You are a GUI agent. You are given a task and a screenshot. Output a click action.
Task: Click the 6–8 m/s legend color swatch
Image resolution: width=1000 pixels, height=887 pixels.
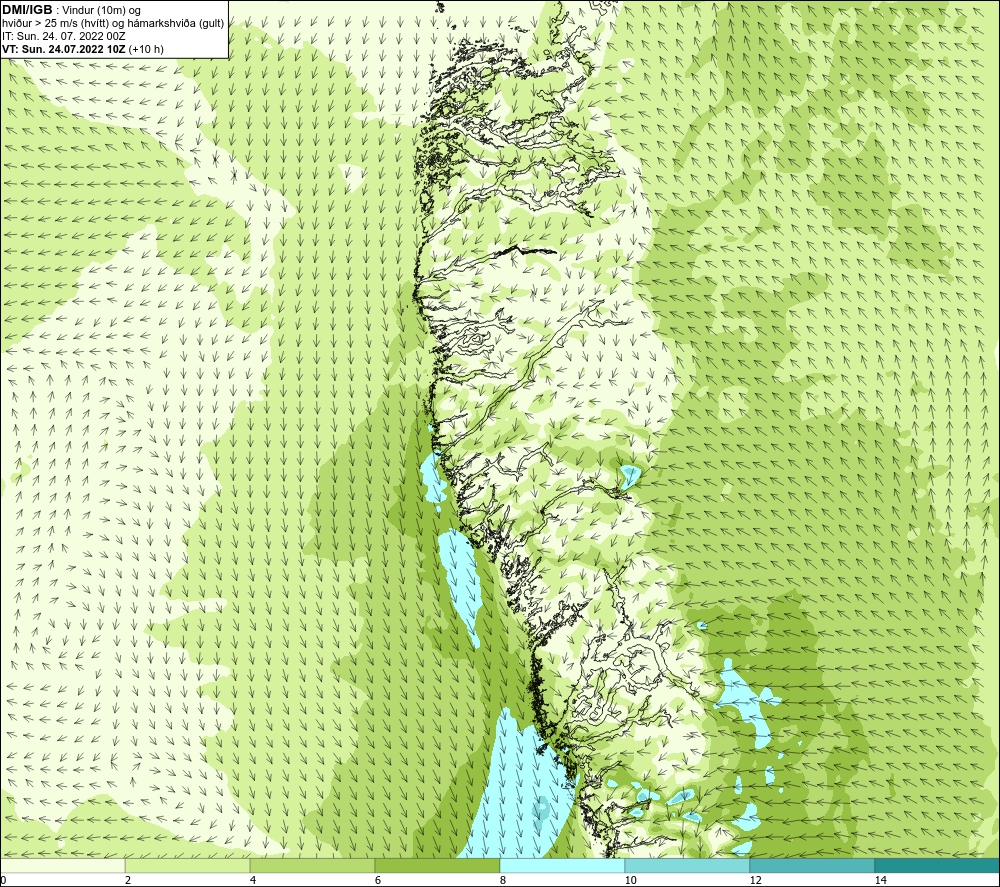[x=438, y=865]
